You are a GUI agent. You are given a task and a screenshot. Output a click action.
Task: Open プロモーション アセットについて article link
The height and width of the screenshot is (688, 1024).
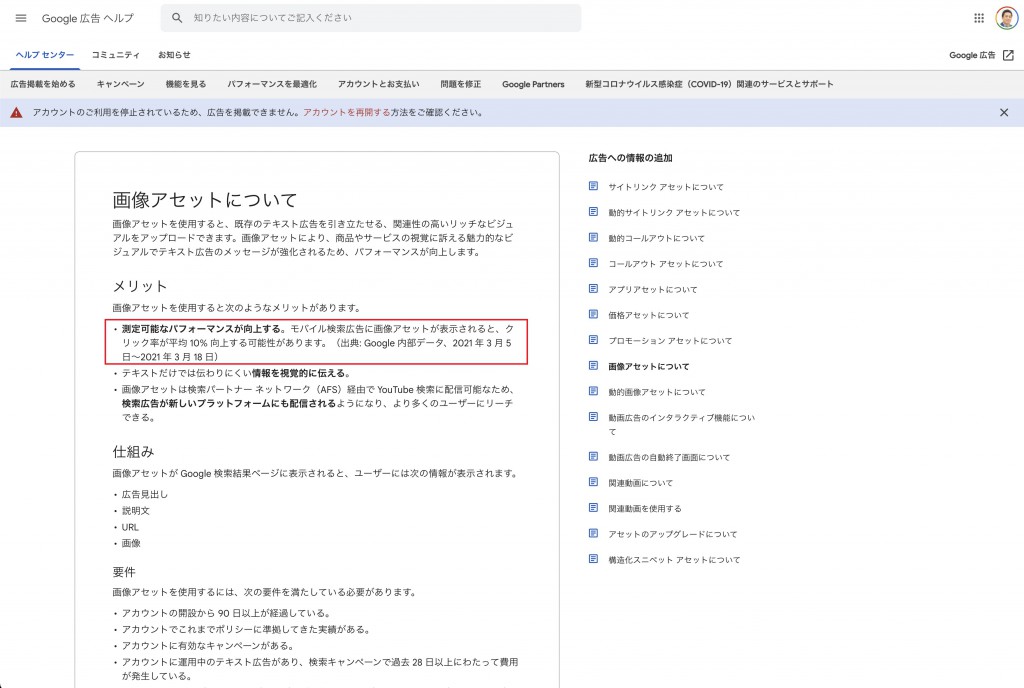tap(671, 341)
